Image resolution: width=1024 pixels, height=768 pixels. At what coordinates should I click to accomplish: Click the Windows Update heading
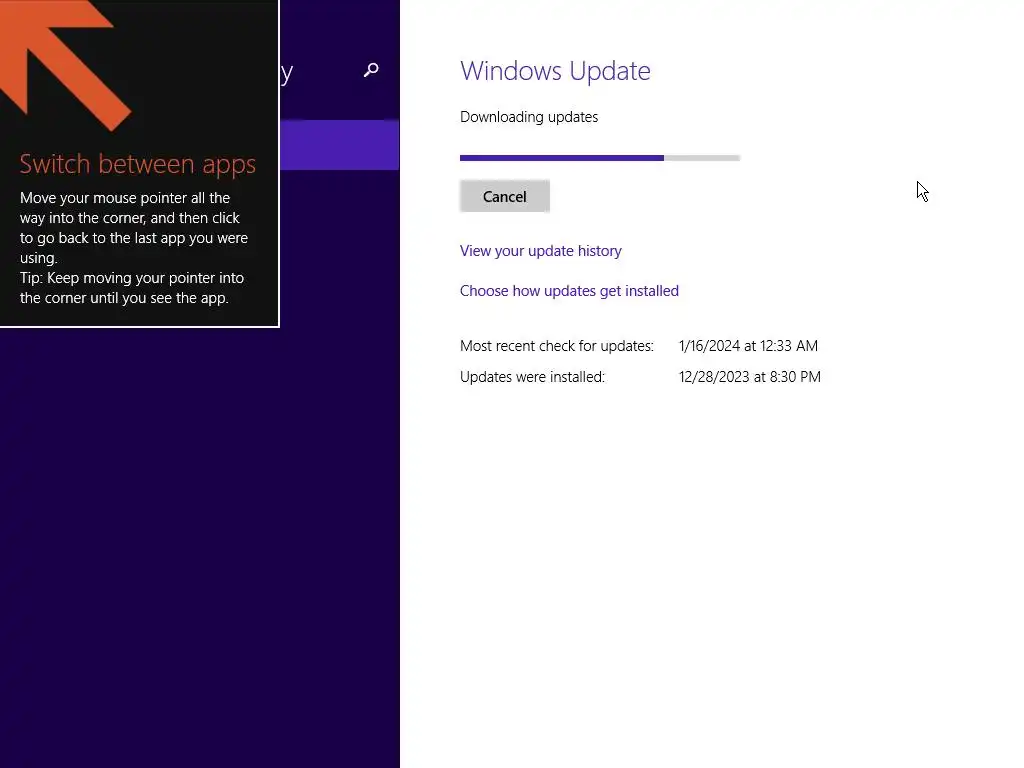555,71
